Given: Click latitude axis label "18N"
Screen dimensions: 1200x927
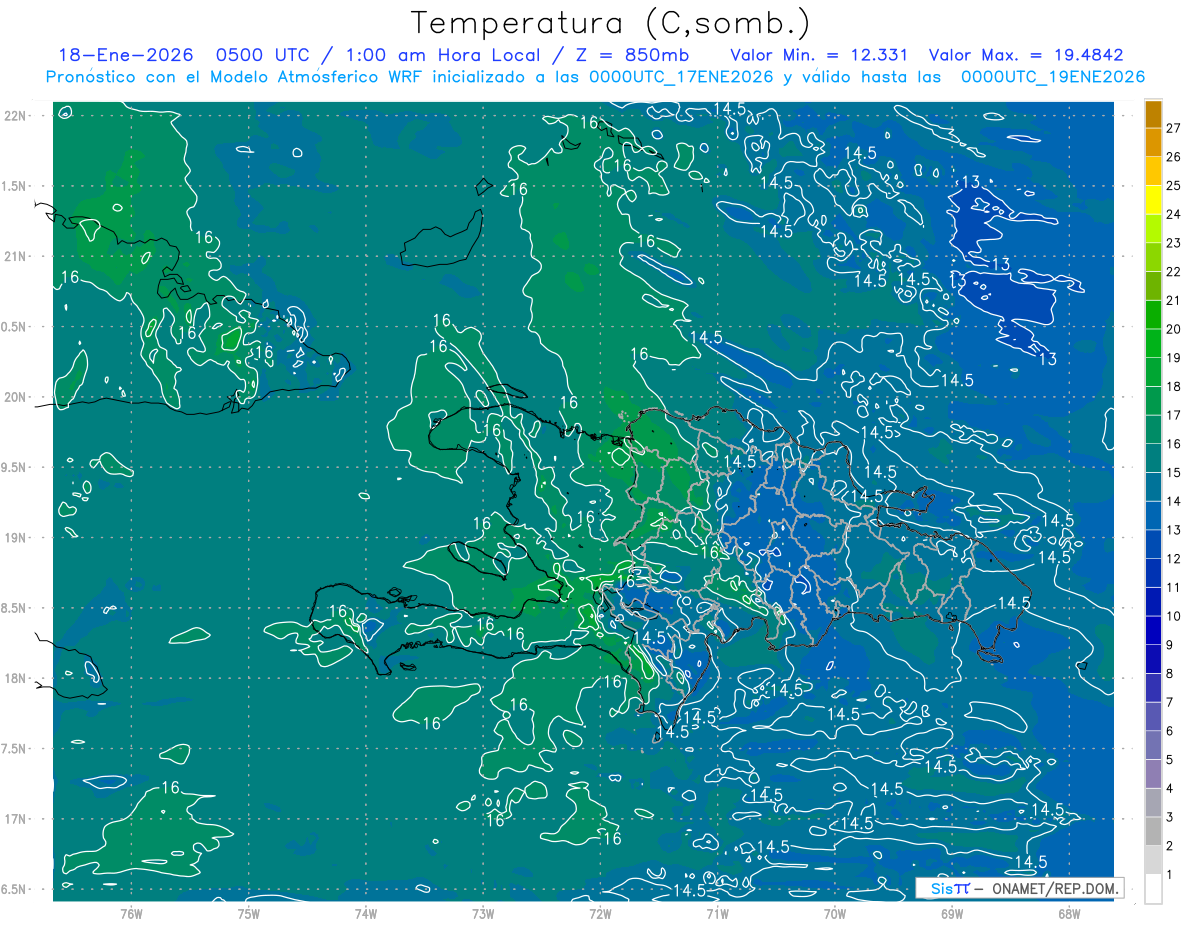Looking at the screenshot, I should point(15,679).
